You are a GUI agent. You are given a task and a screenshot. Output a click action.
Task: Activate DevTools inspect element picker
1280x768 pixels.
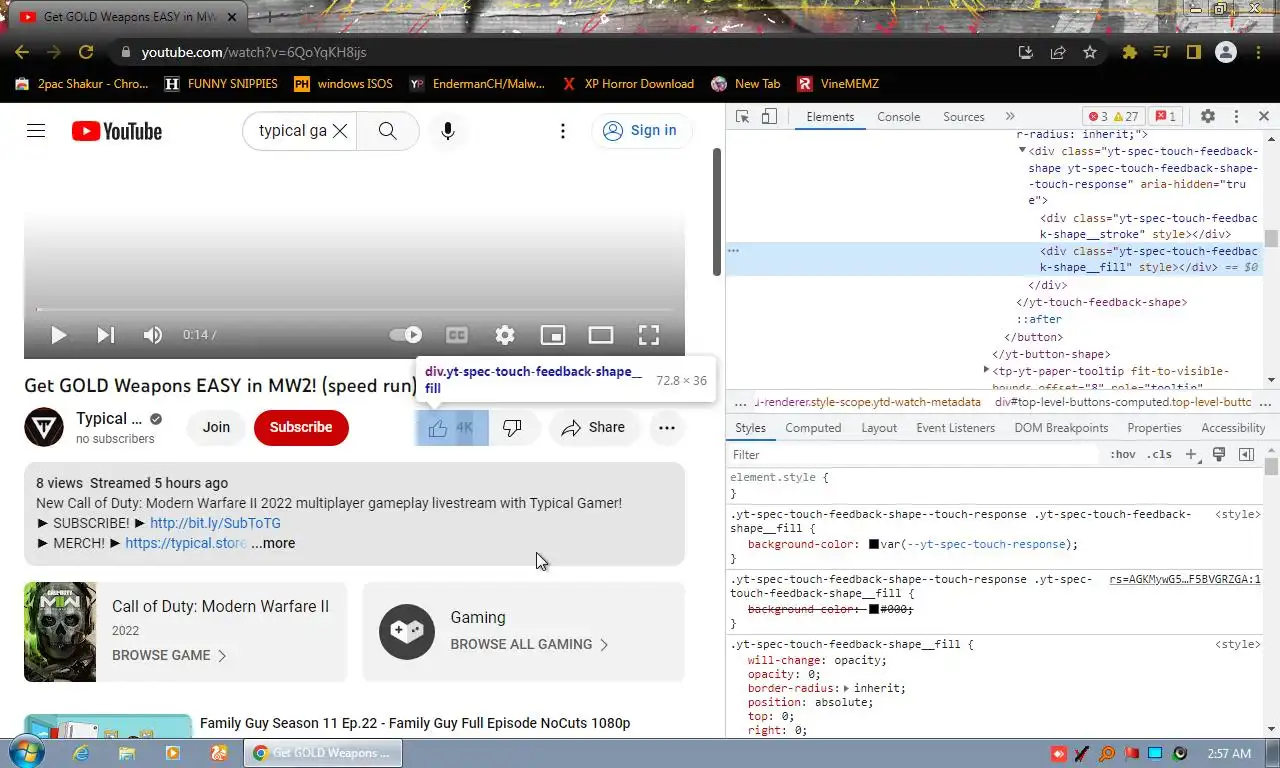tap(742, 117)
